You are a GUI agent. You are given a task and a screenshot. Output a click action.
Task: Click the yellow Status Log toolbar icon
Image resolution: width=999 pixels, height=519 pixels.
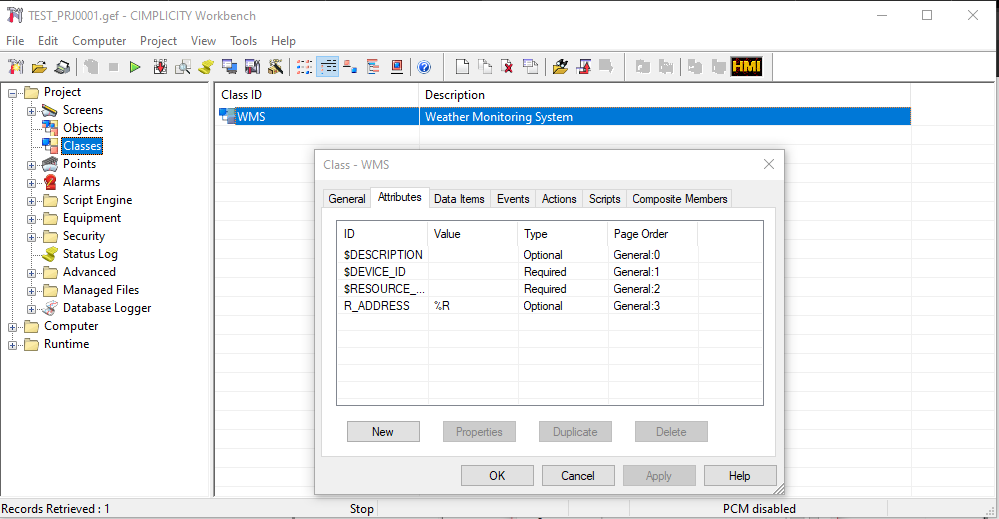pyautogui.click(x=206, y=67)
